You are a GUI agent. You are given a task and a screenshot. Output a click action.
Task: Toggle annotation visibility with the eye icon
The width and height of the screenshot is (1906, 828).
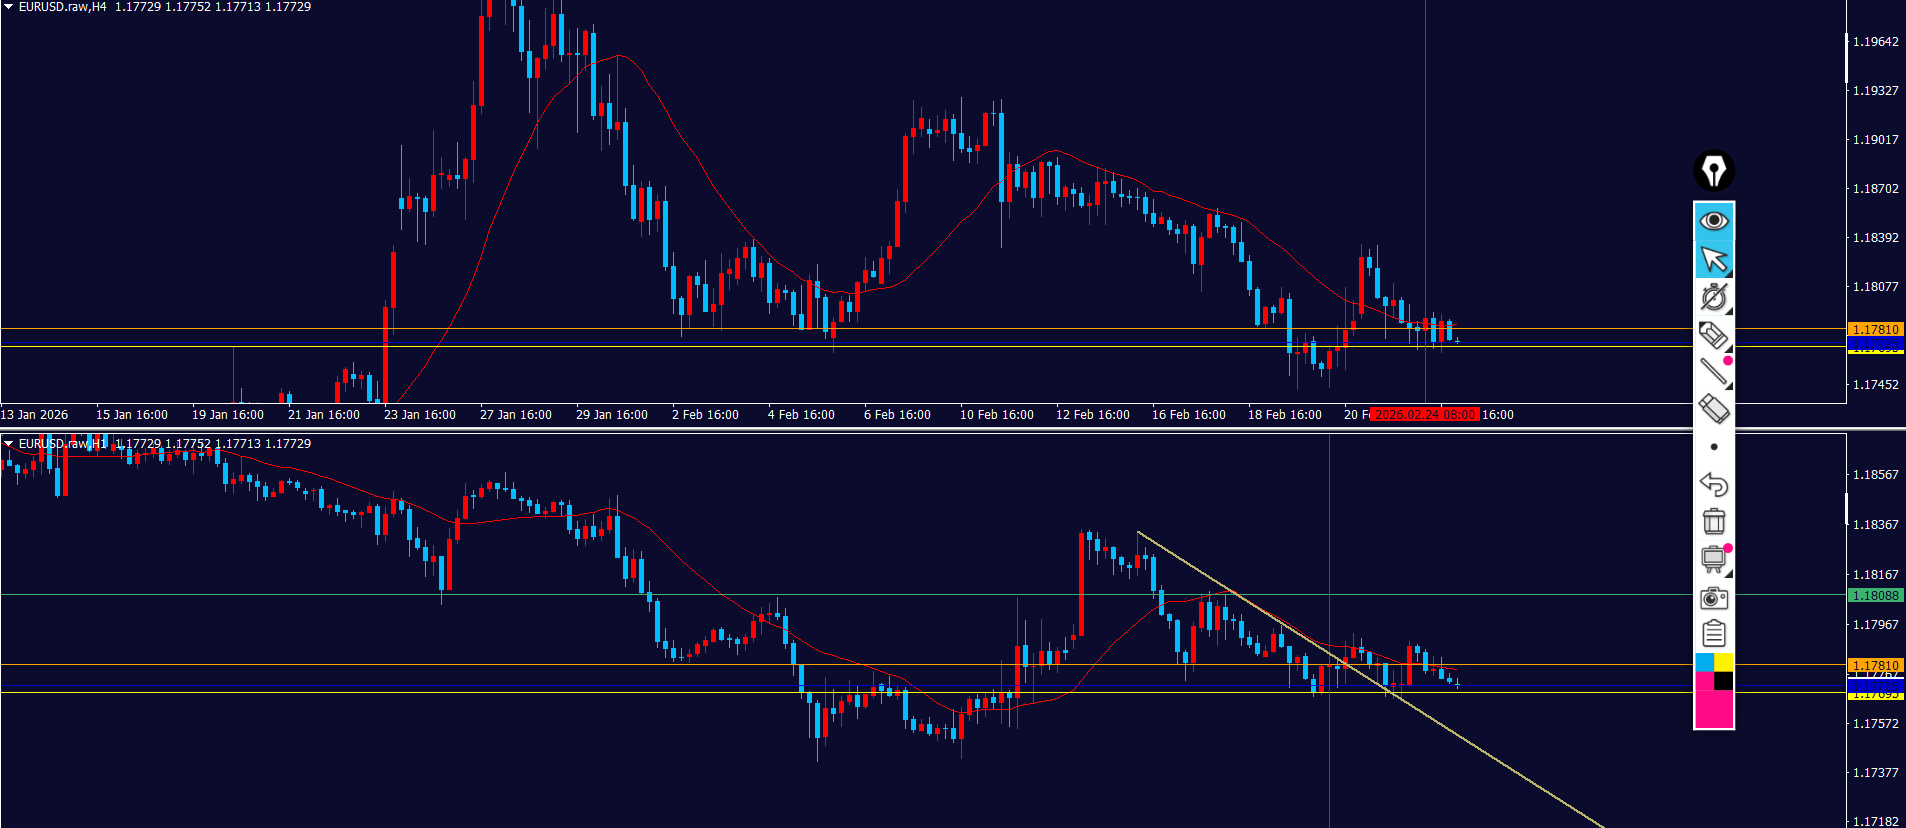pos(1713,220)
